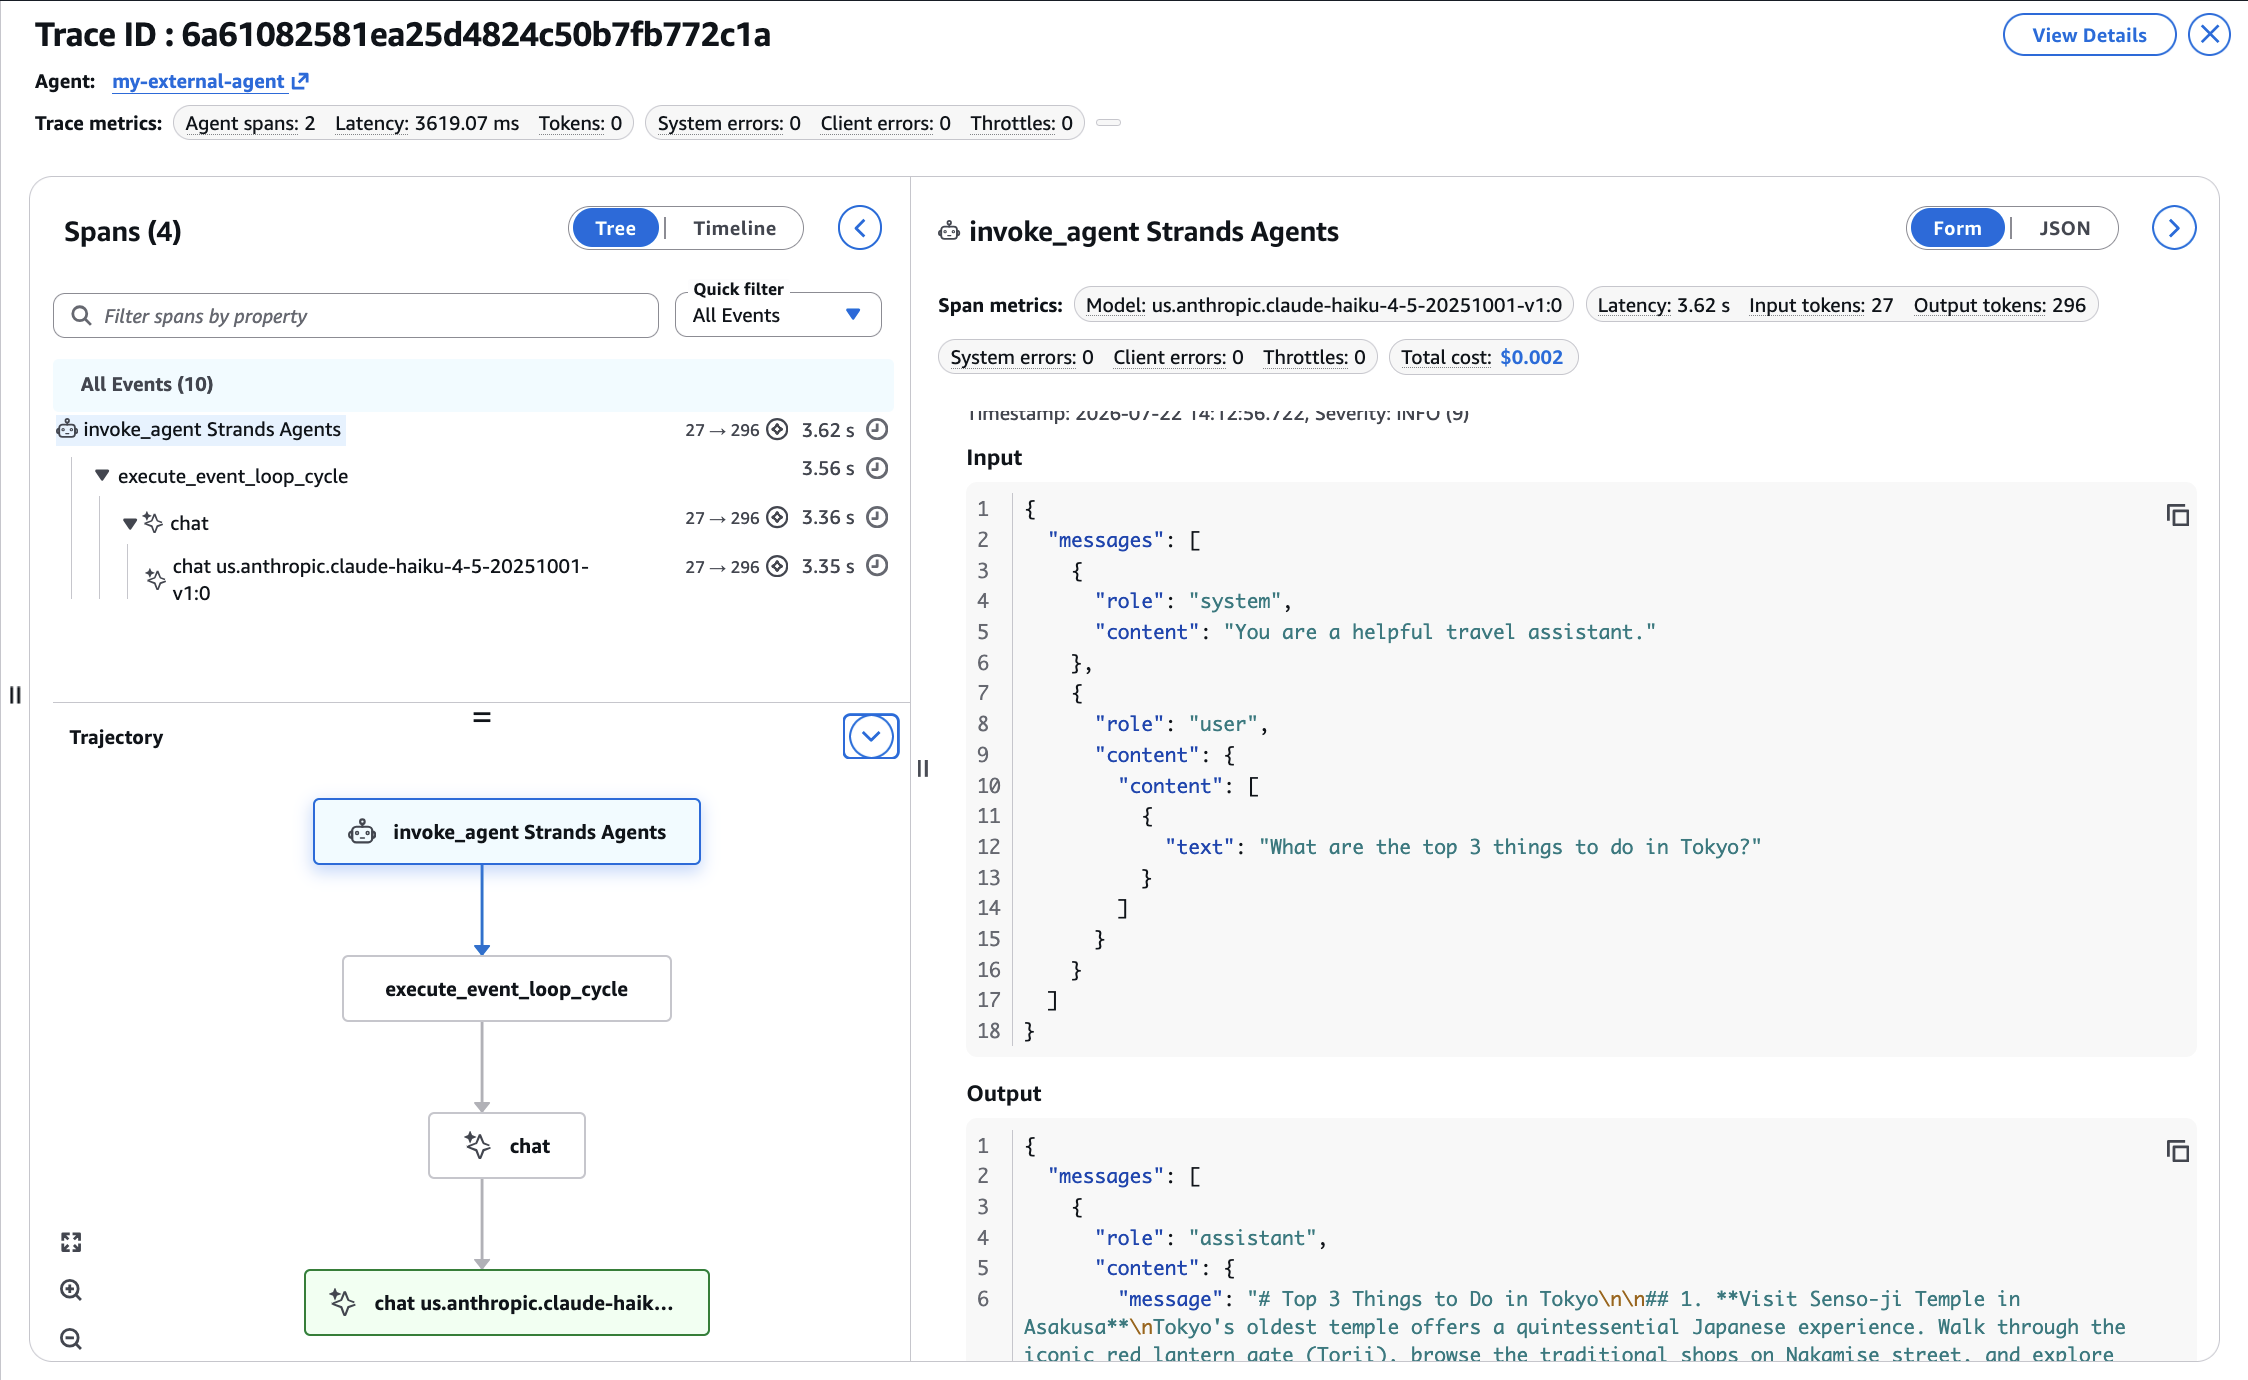Viewport: 2248px width, 1380px height.
Task: Click the sparkle icon beside chat tree row
Action: click(x=153, y=522)
